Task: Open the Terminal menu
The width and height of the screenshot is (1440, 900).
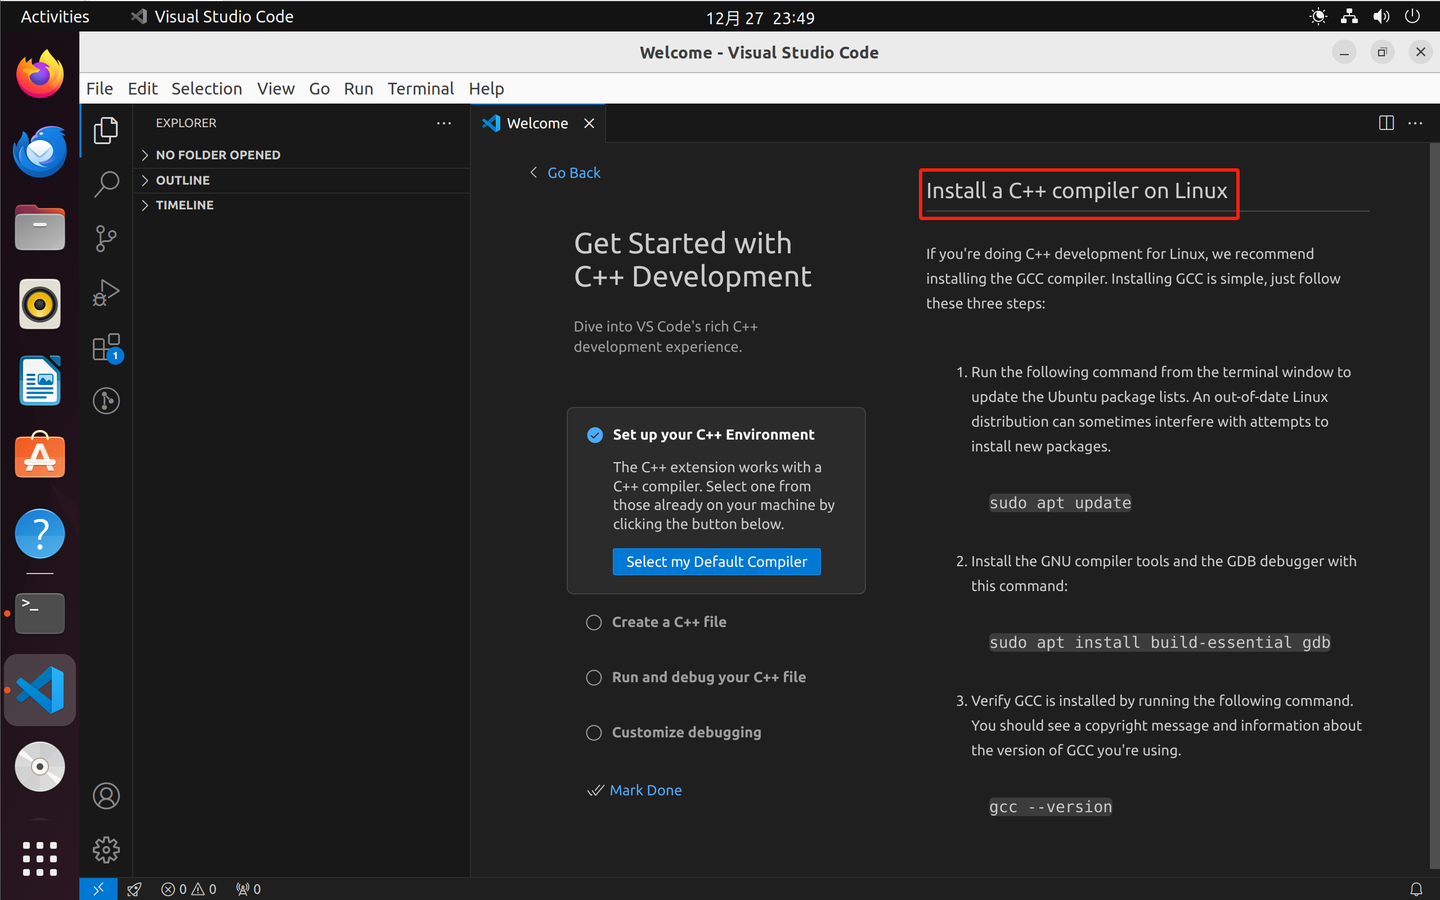Action: (420, 88)
